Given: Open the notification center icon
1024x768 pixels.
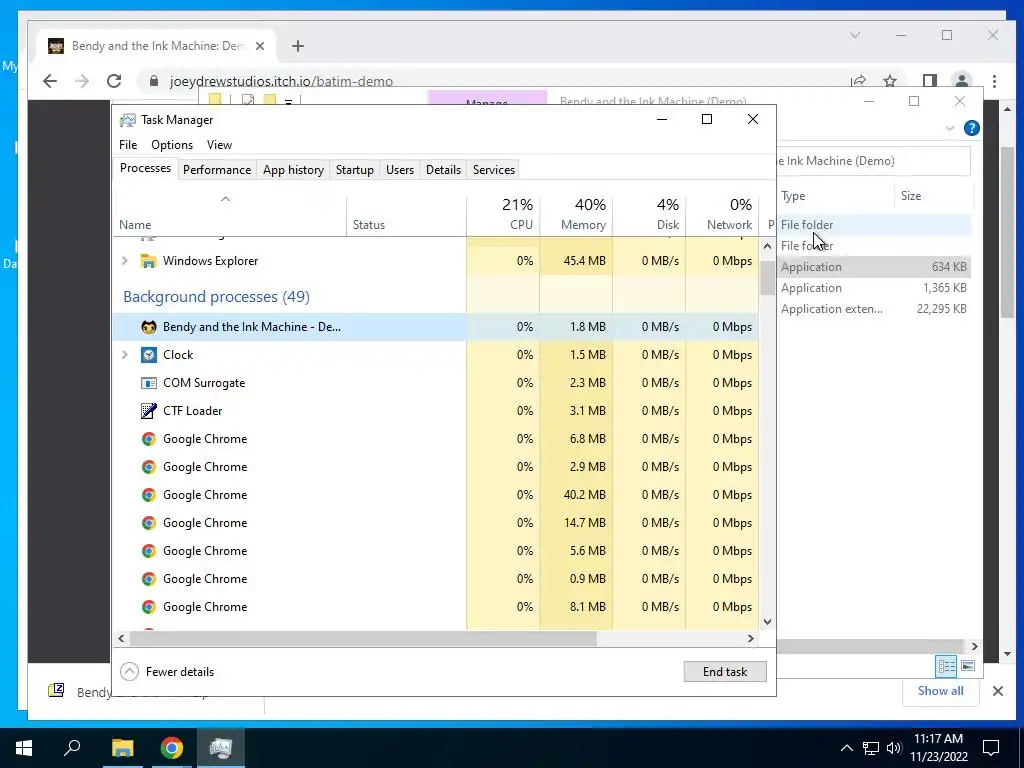Looking at the screenshot, I should [x=991, y=748].
